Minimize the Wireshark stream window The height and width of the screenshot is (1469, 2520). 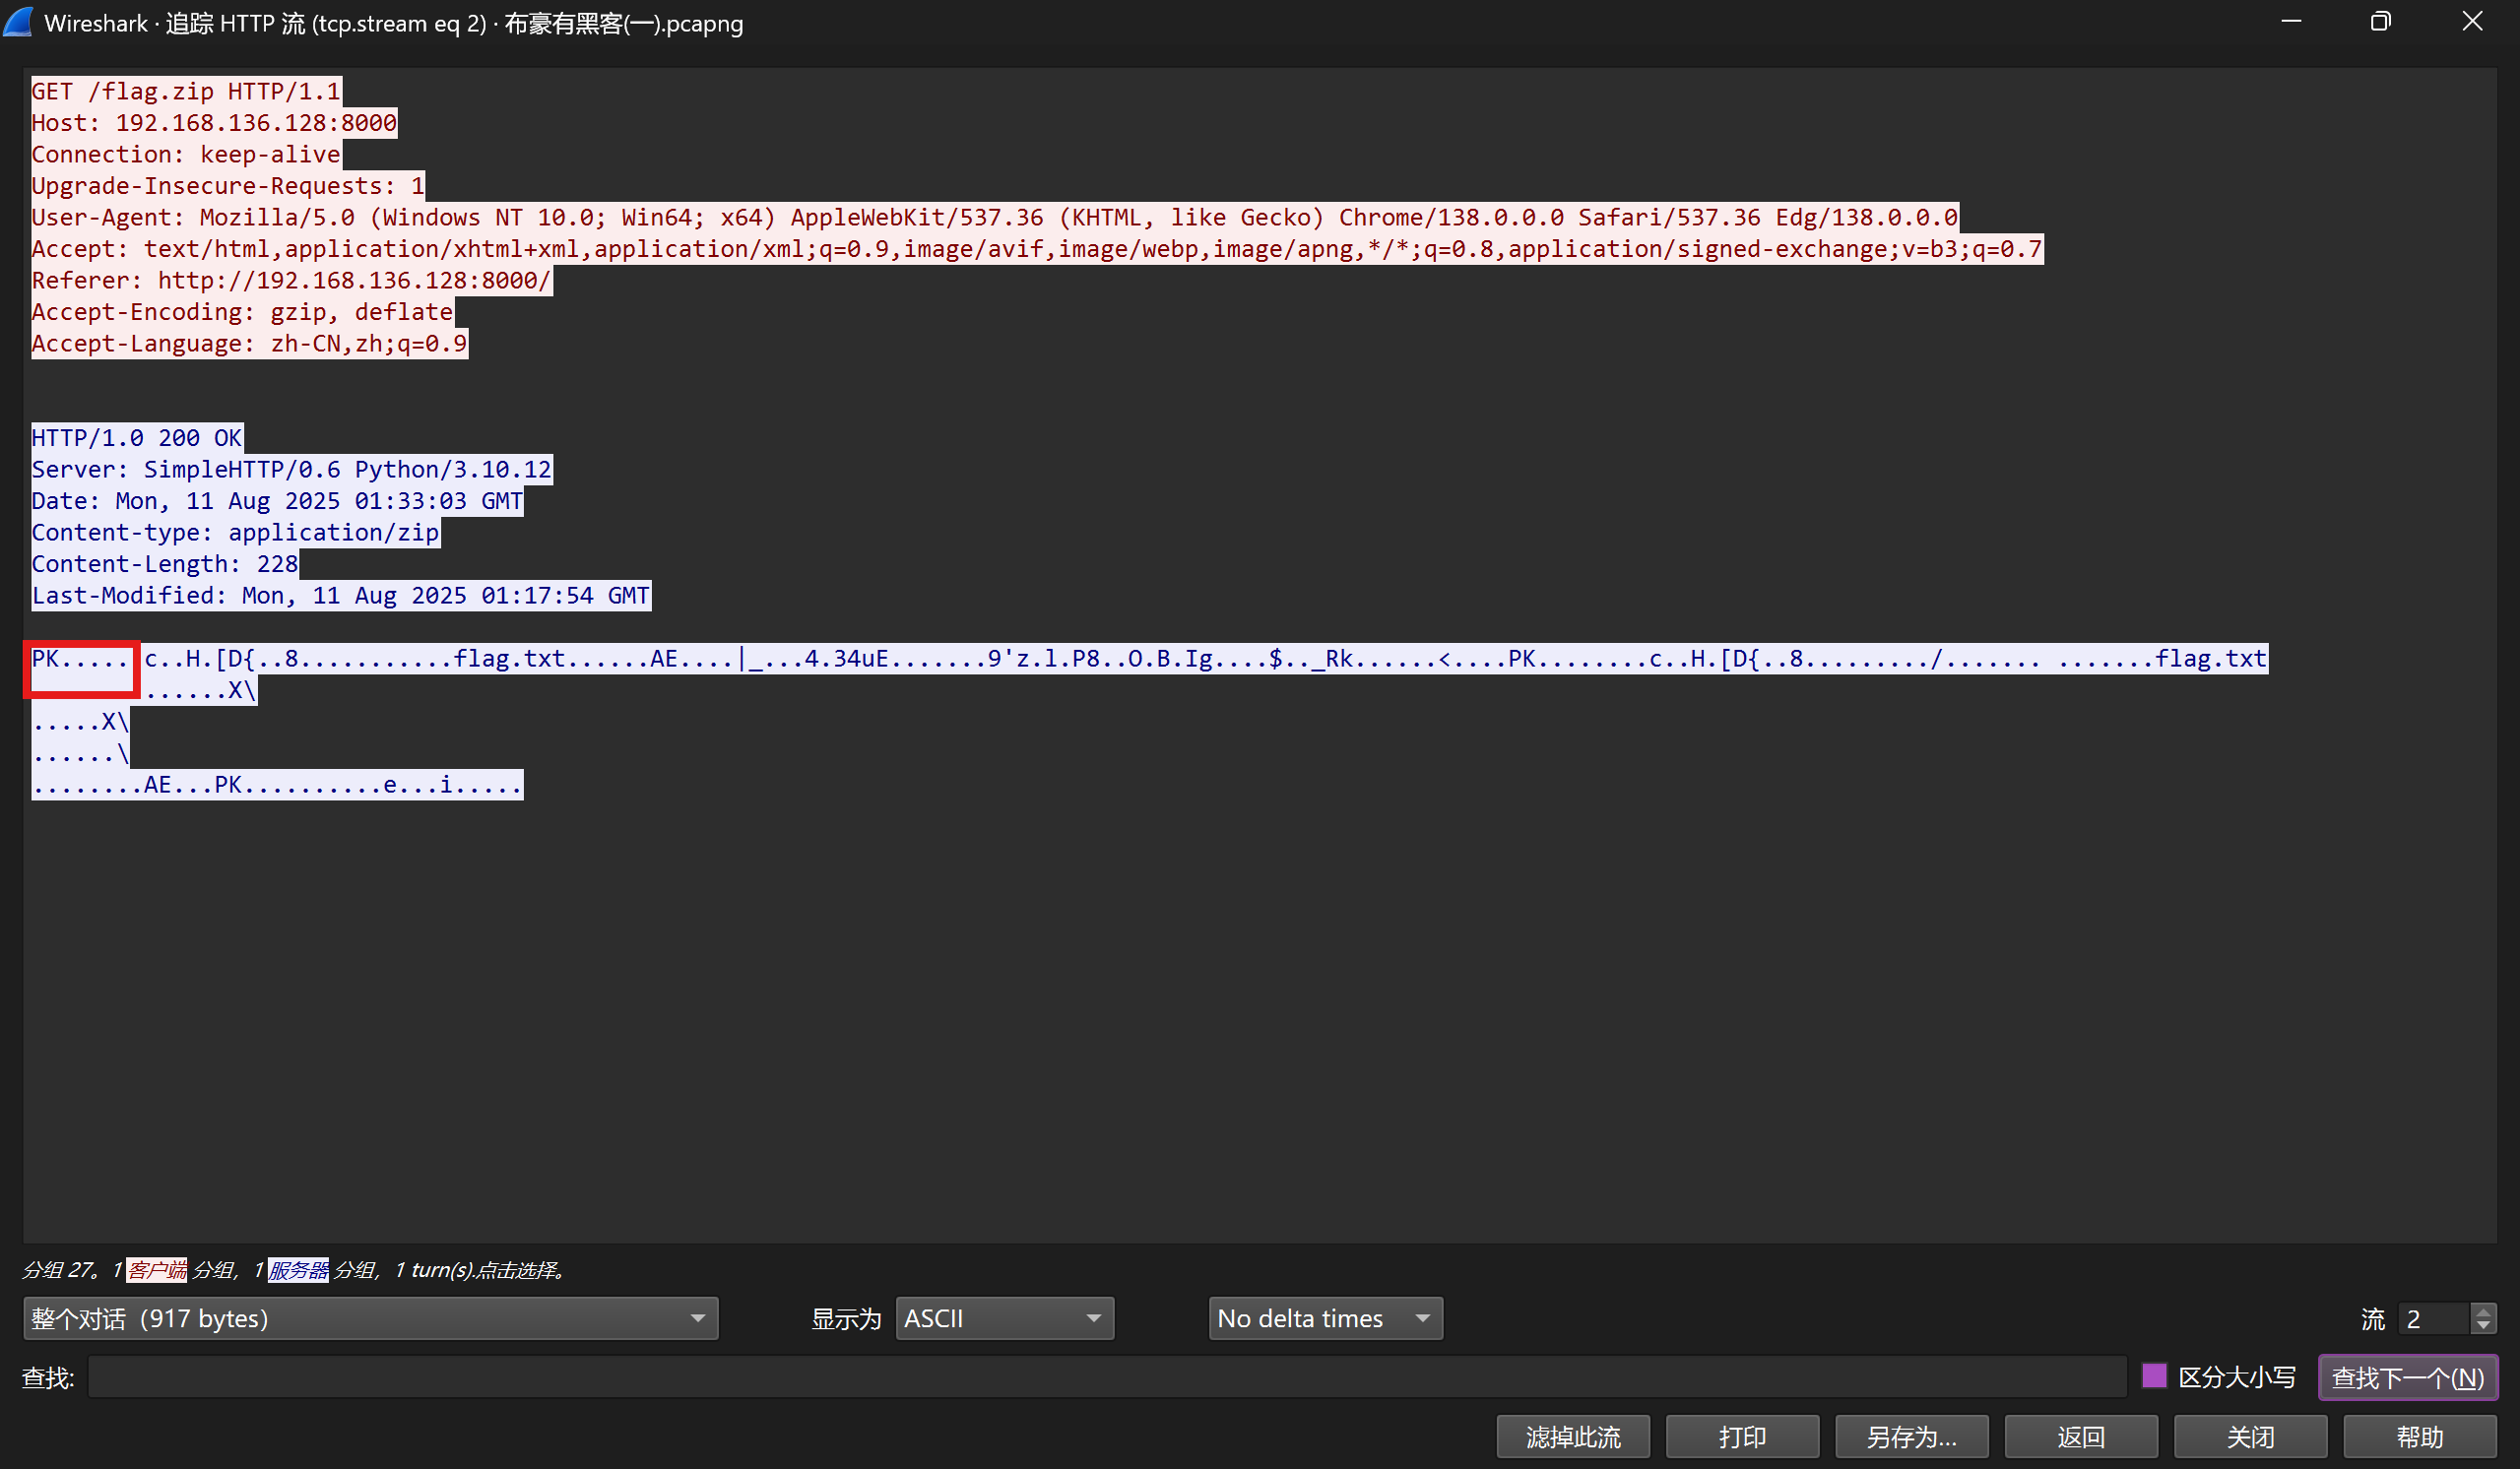click(x=2291, y=22)
